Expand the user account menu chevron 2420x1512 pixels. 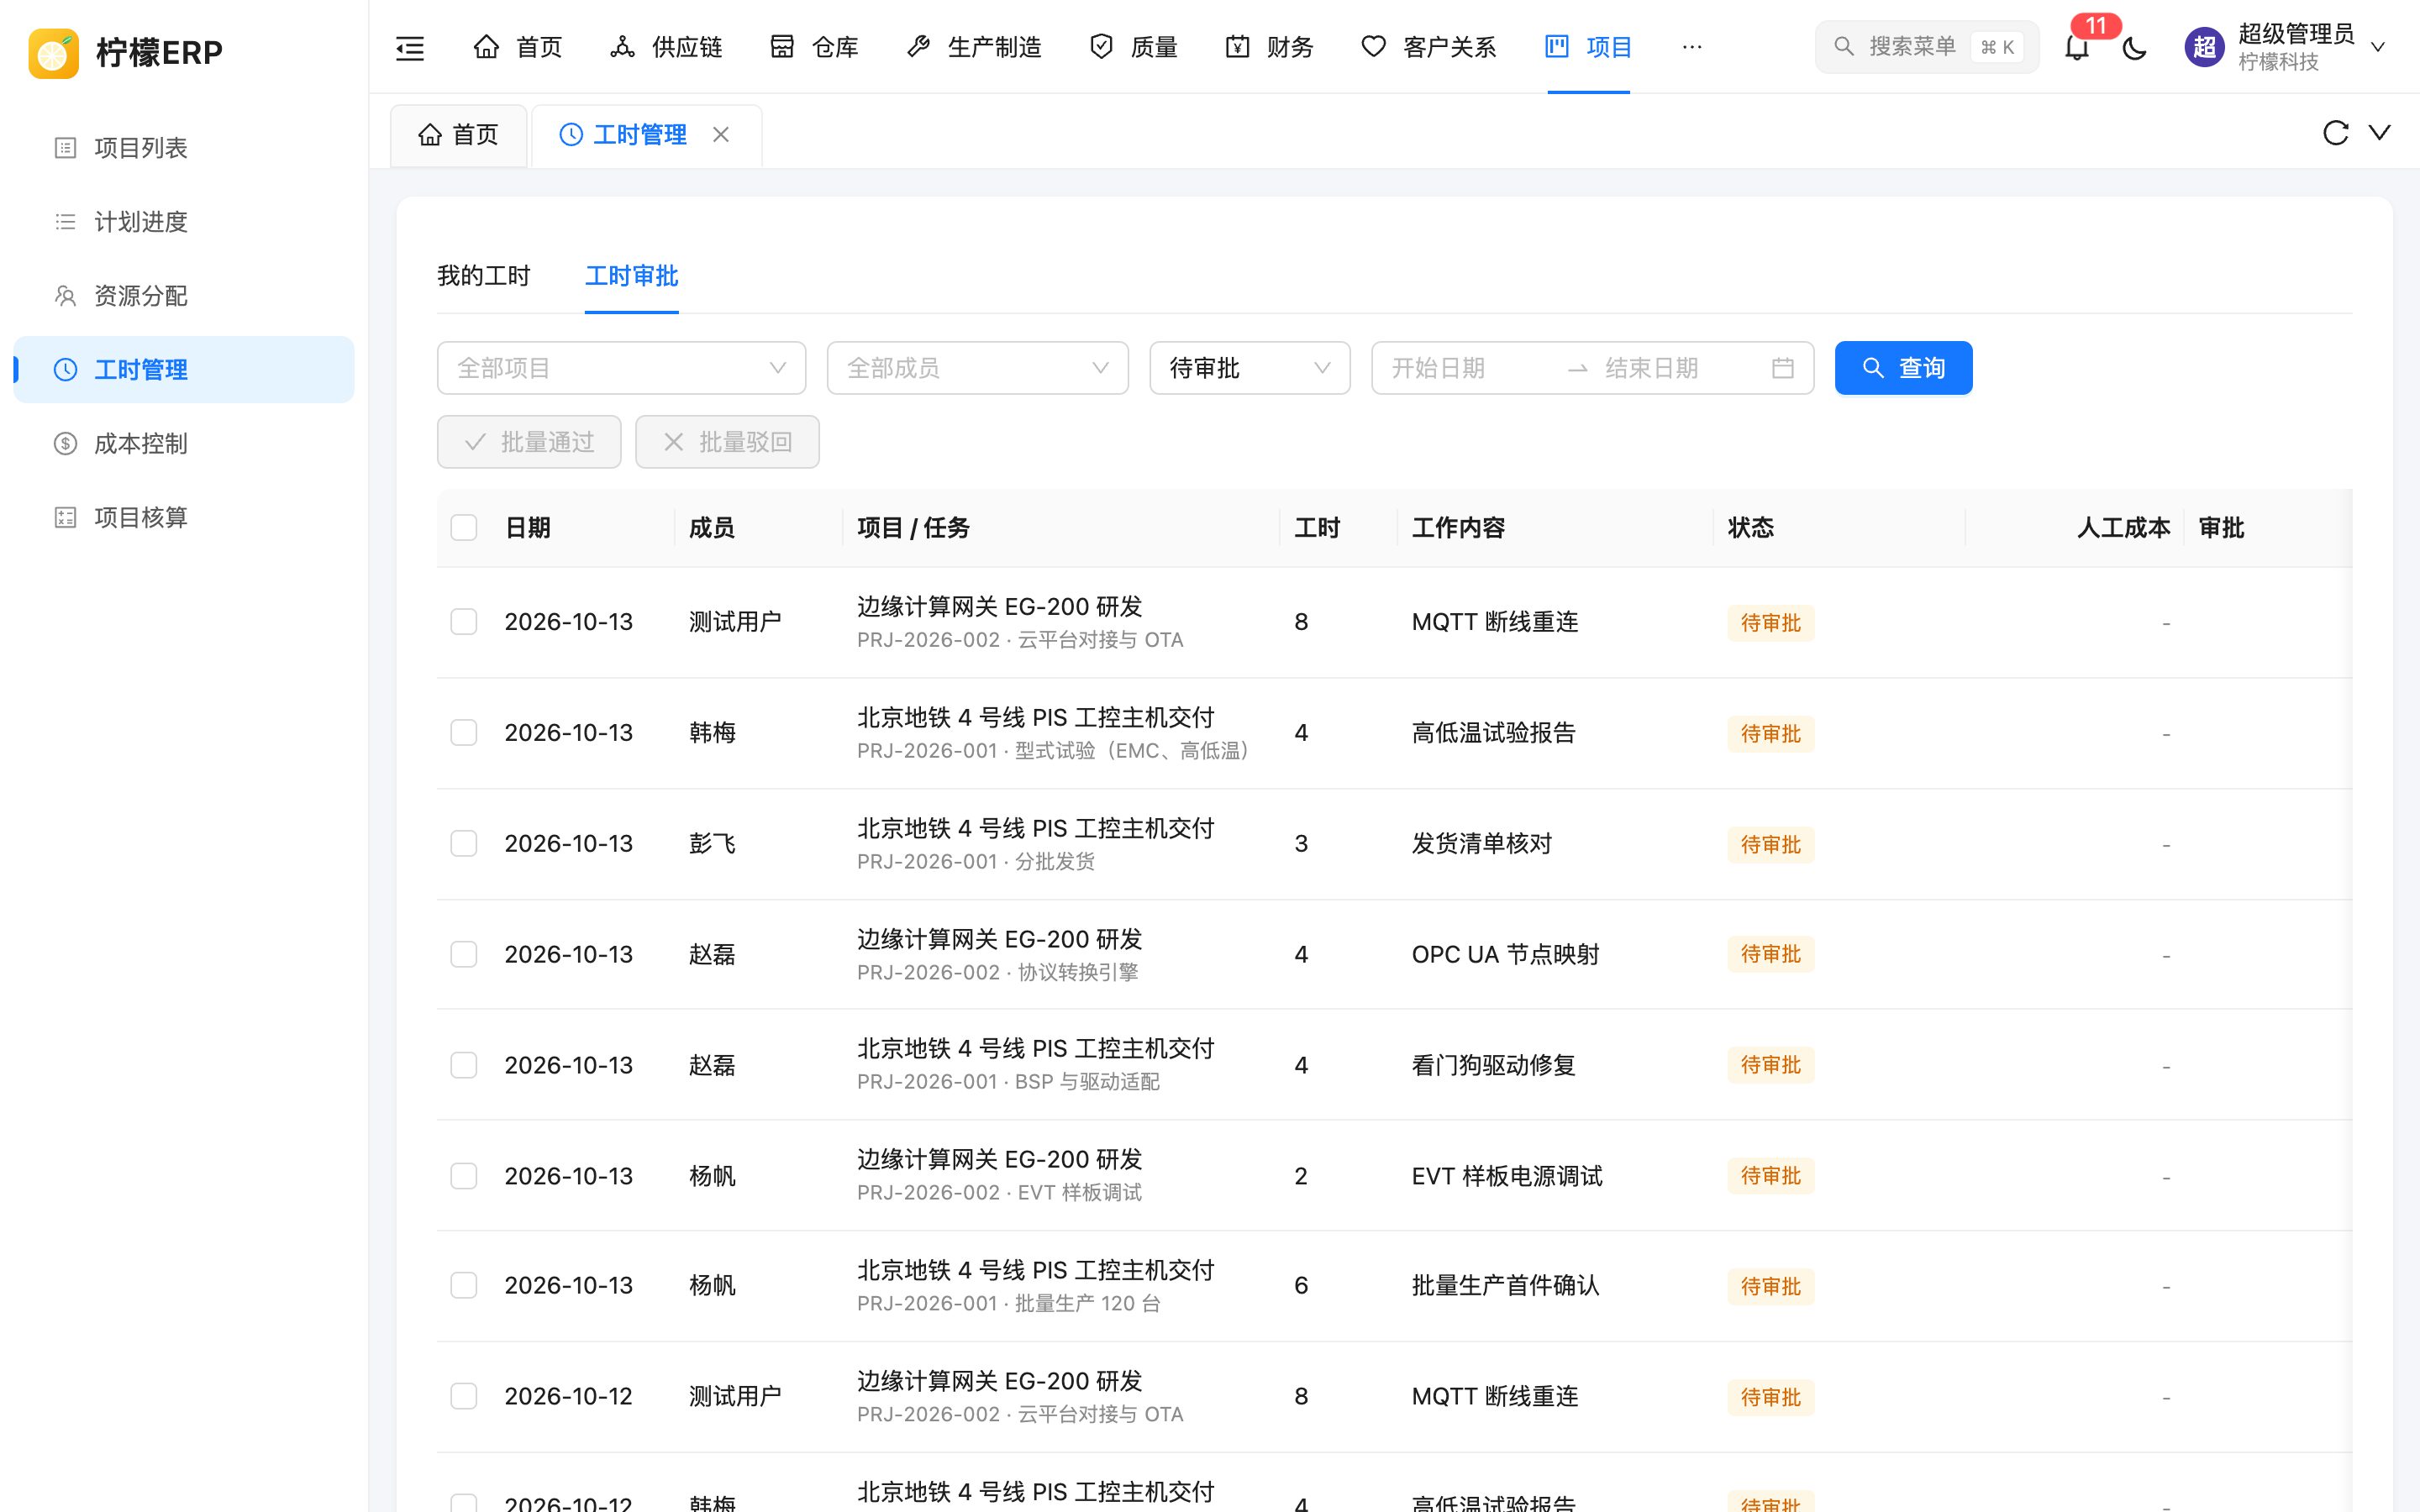click(x=2378, y=47)
